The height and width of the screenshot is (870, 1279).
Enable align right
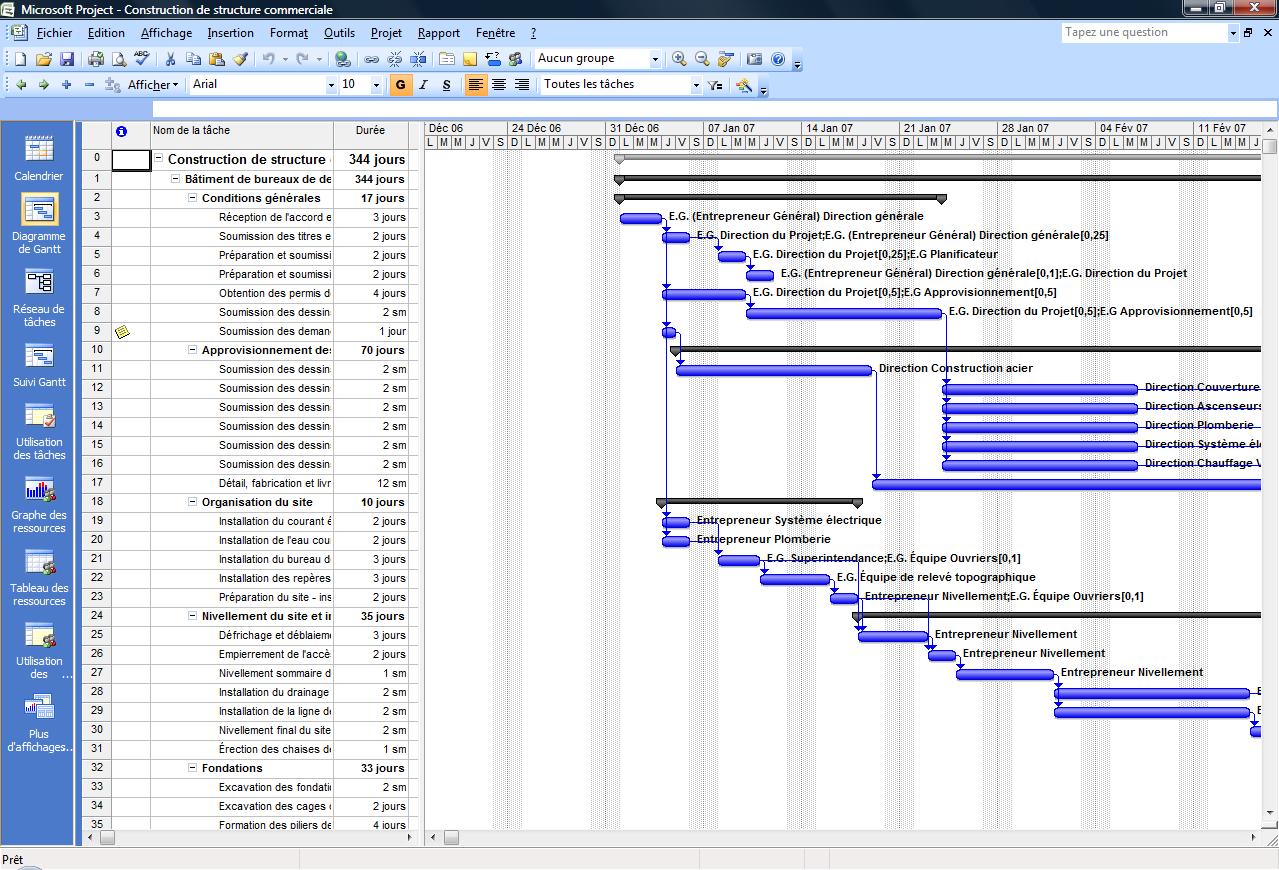tap(522, 85)
